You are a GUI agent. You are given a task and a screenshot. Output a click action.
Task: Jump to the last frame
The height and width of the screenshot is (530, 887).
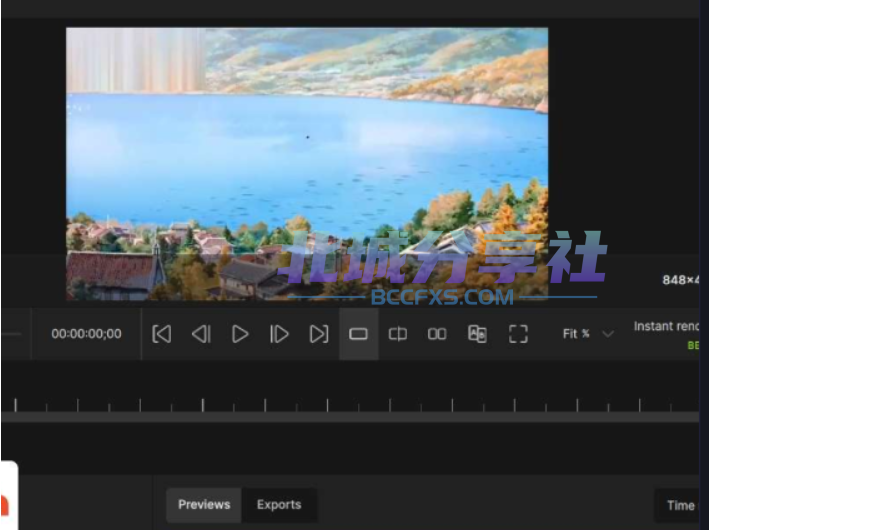click(318, 334)
